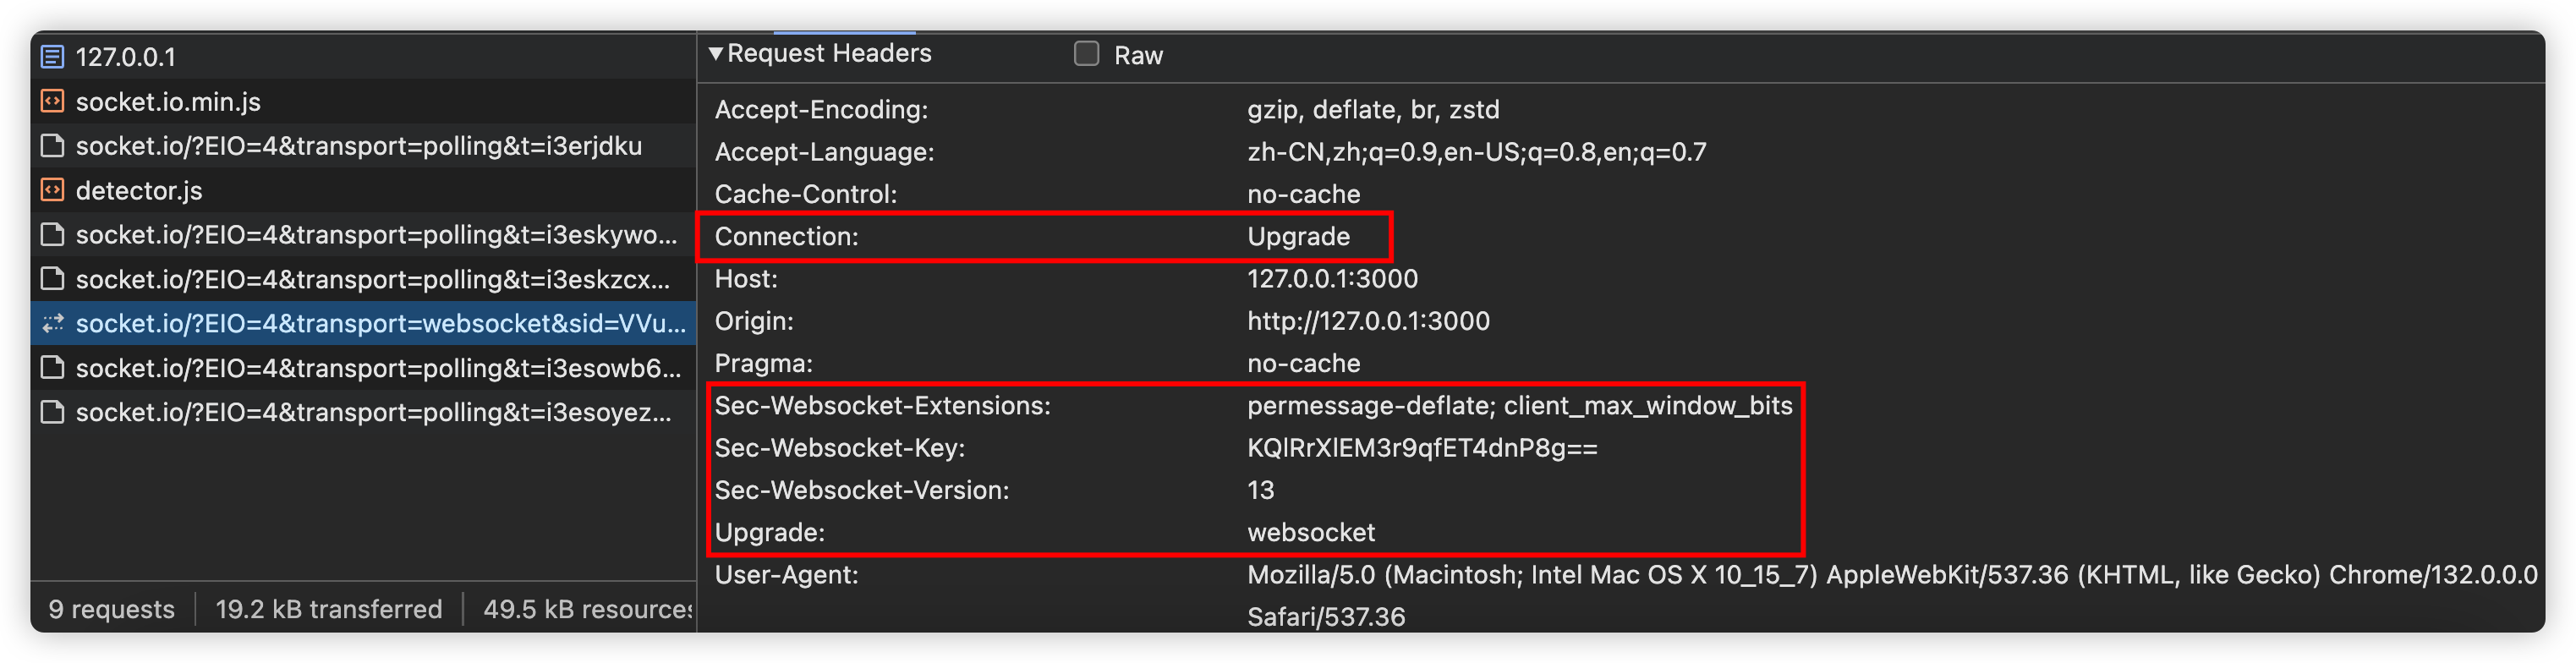This screenshot has width=2576, height=663.
Task: Click the 19.2 kB transferred status text
Action: tap(328, 609)
